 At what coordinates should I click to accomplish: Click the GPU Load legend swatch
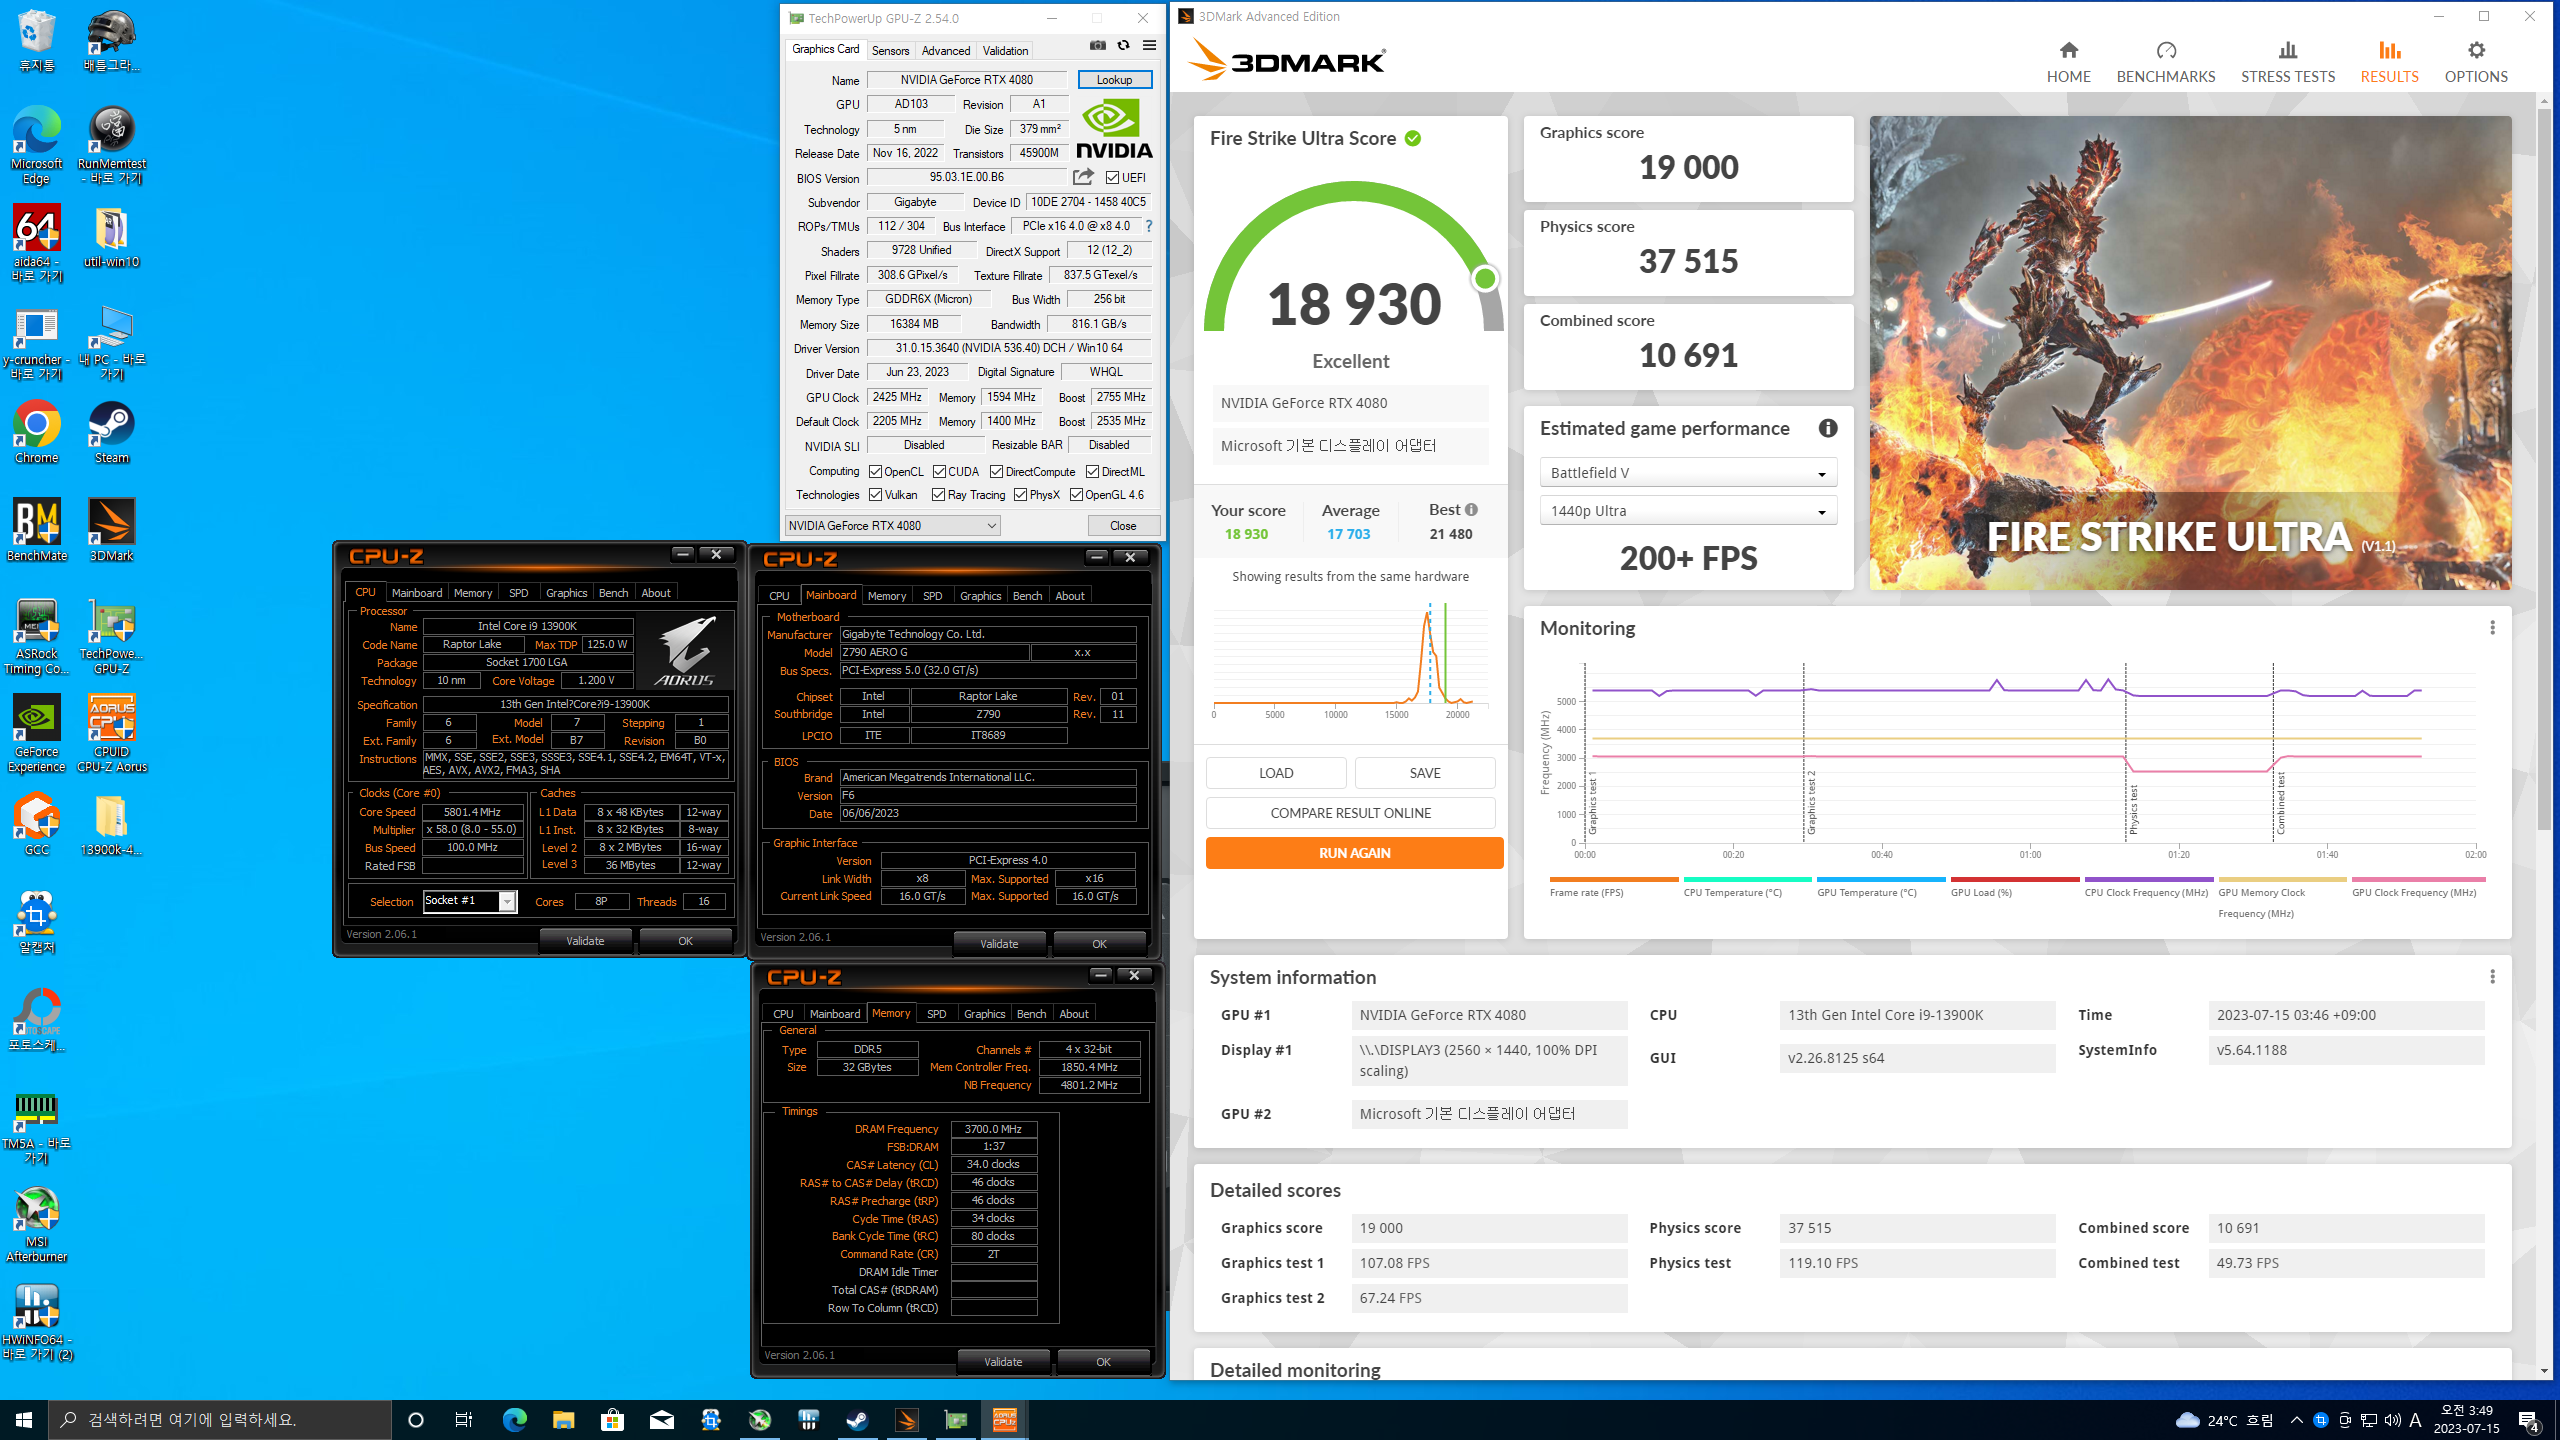pos(2015,879)
